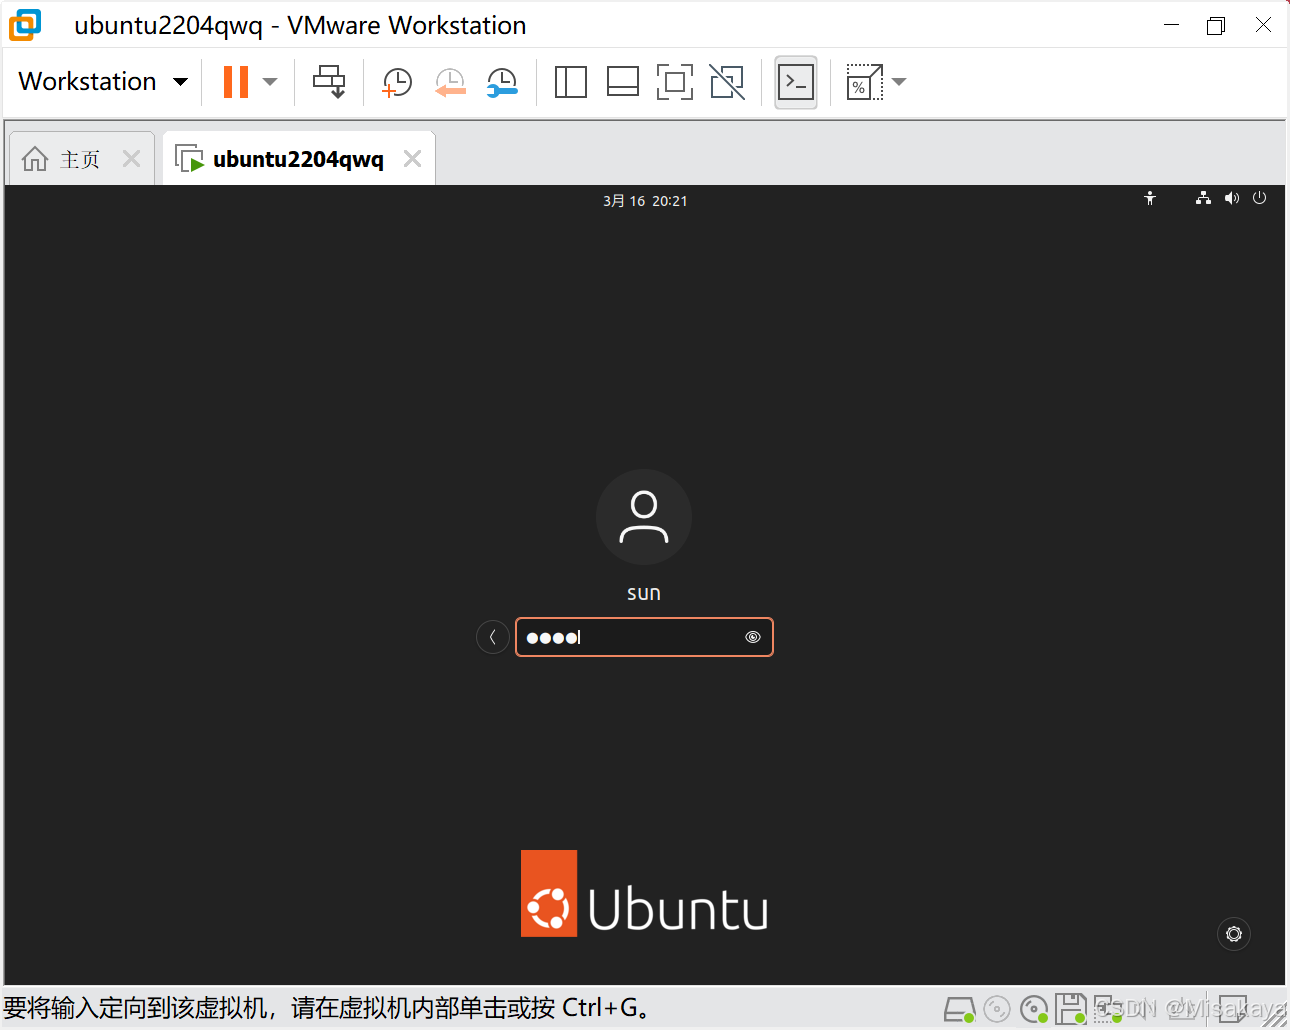1290x1030 pixels.
Task: Click the VMware Workstation app logo
Action: (26, 25)
